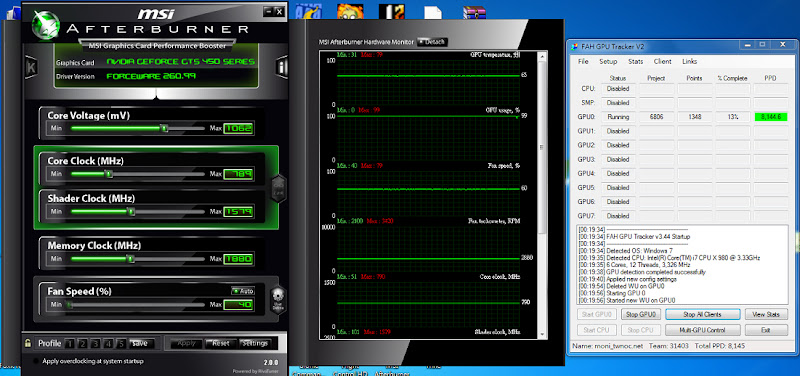
Task: Click the Exit button in FAH Tracker
Action: pos(766,330)
